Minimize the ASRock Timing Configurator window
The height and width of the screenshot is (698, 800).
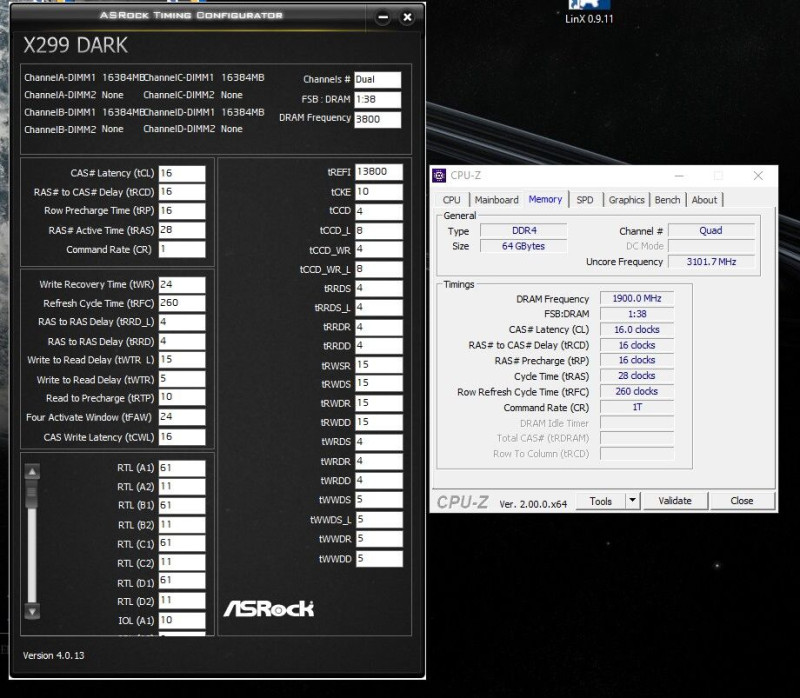tap(383, 17)
